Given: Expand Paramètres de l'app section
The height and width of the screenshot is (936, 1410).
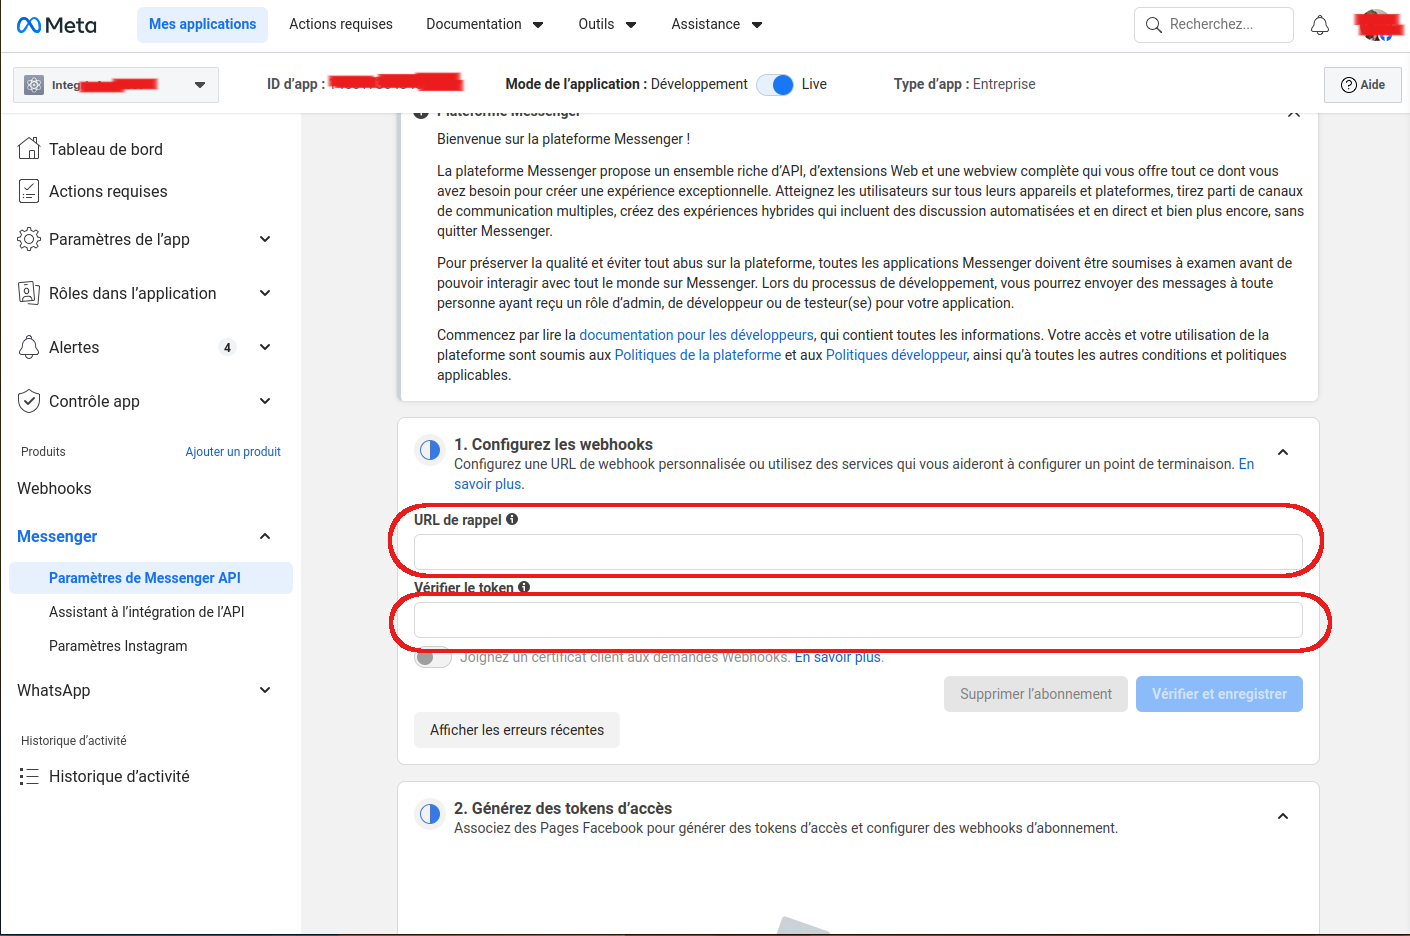Looking at the screenshot, I should (265, 239).
